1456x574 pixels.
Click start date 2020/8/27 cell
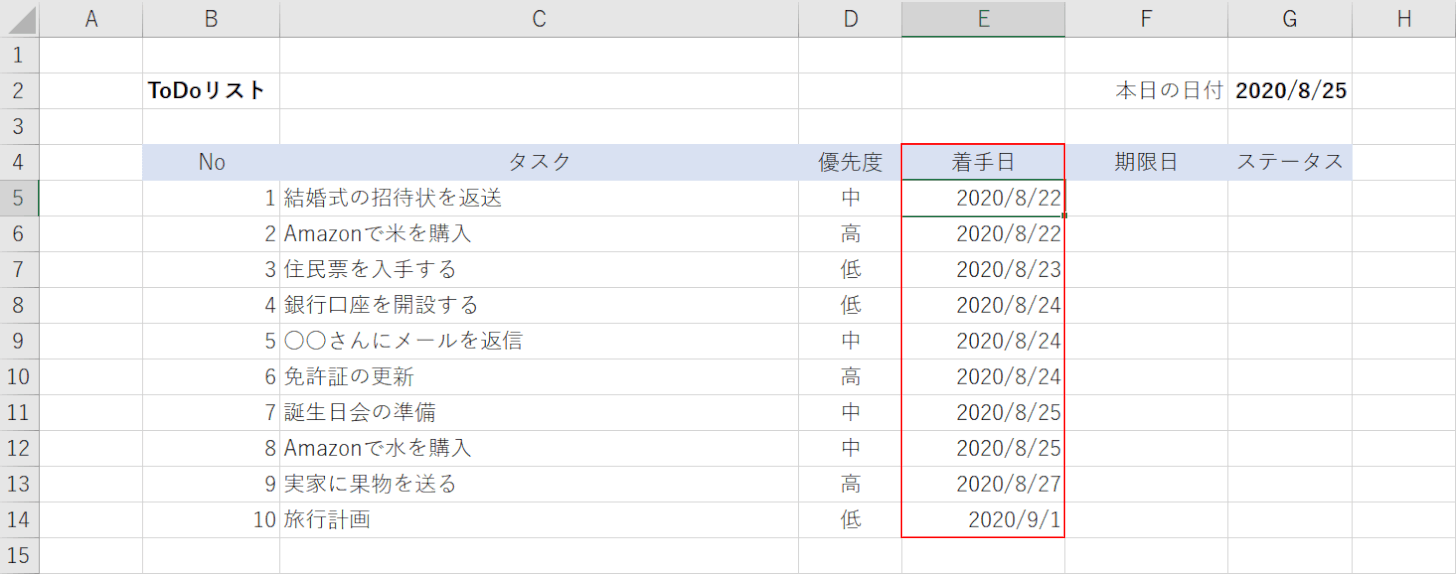click(983, 484)
